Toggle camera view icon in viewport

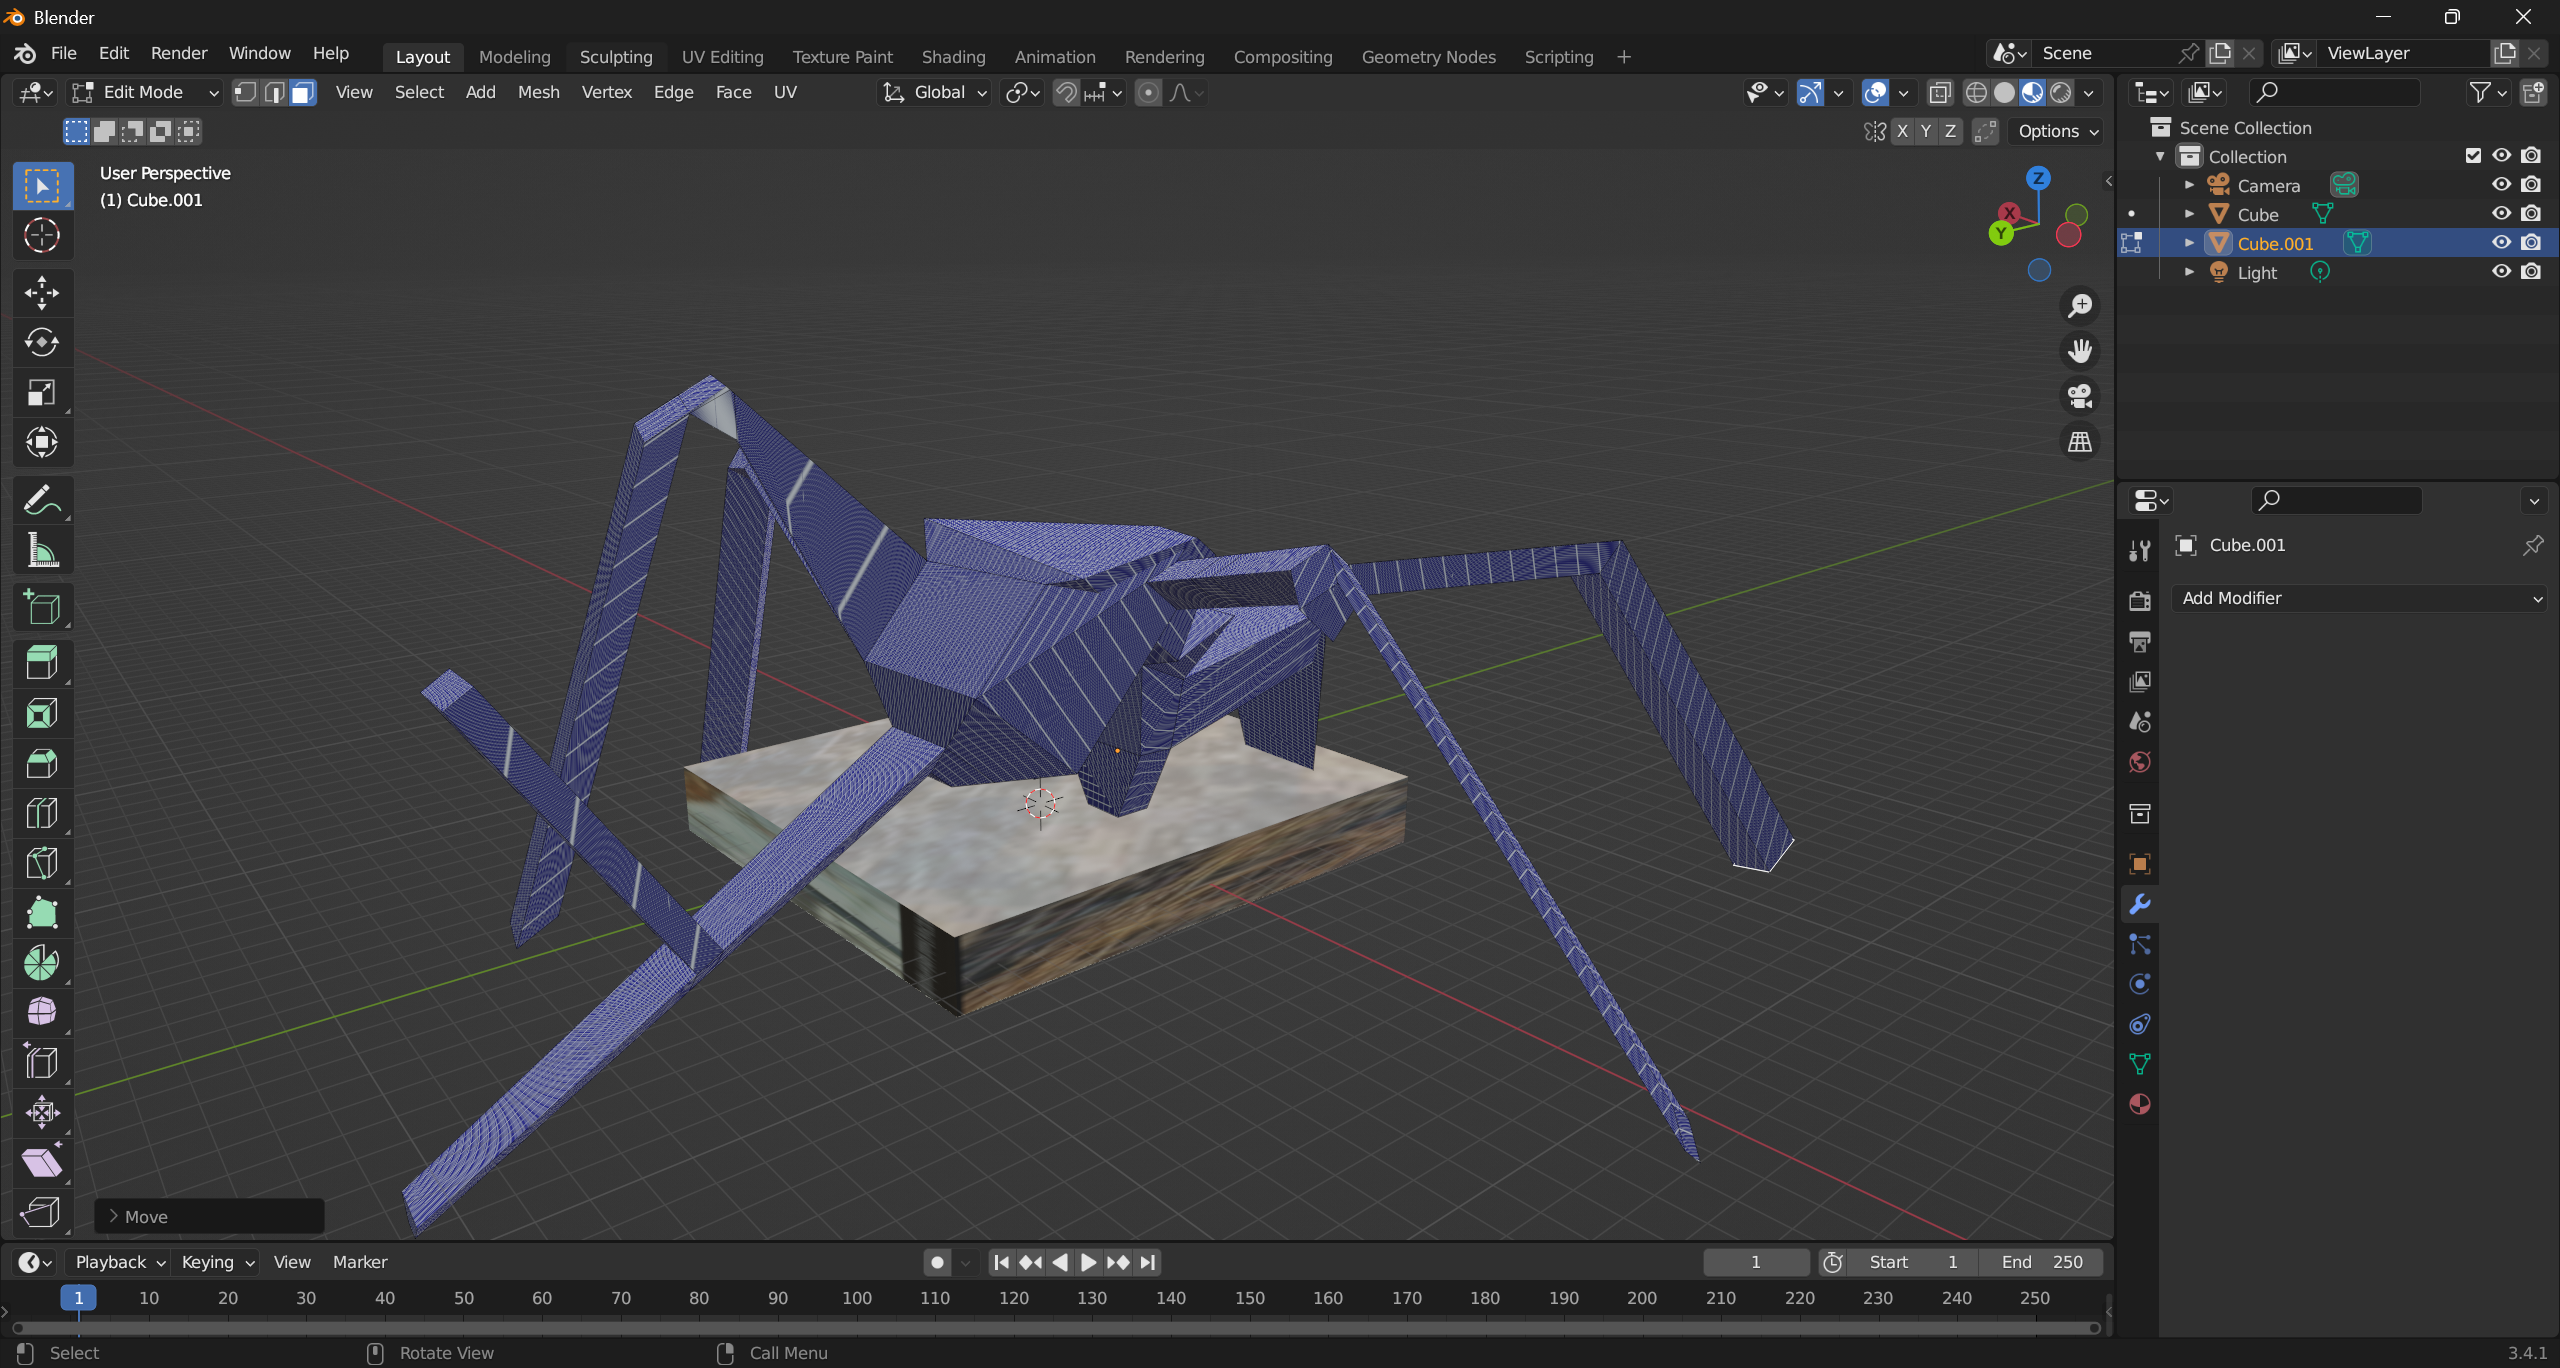click(2080, 396)
